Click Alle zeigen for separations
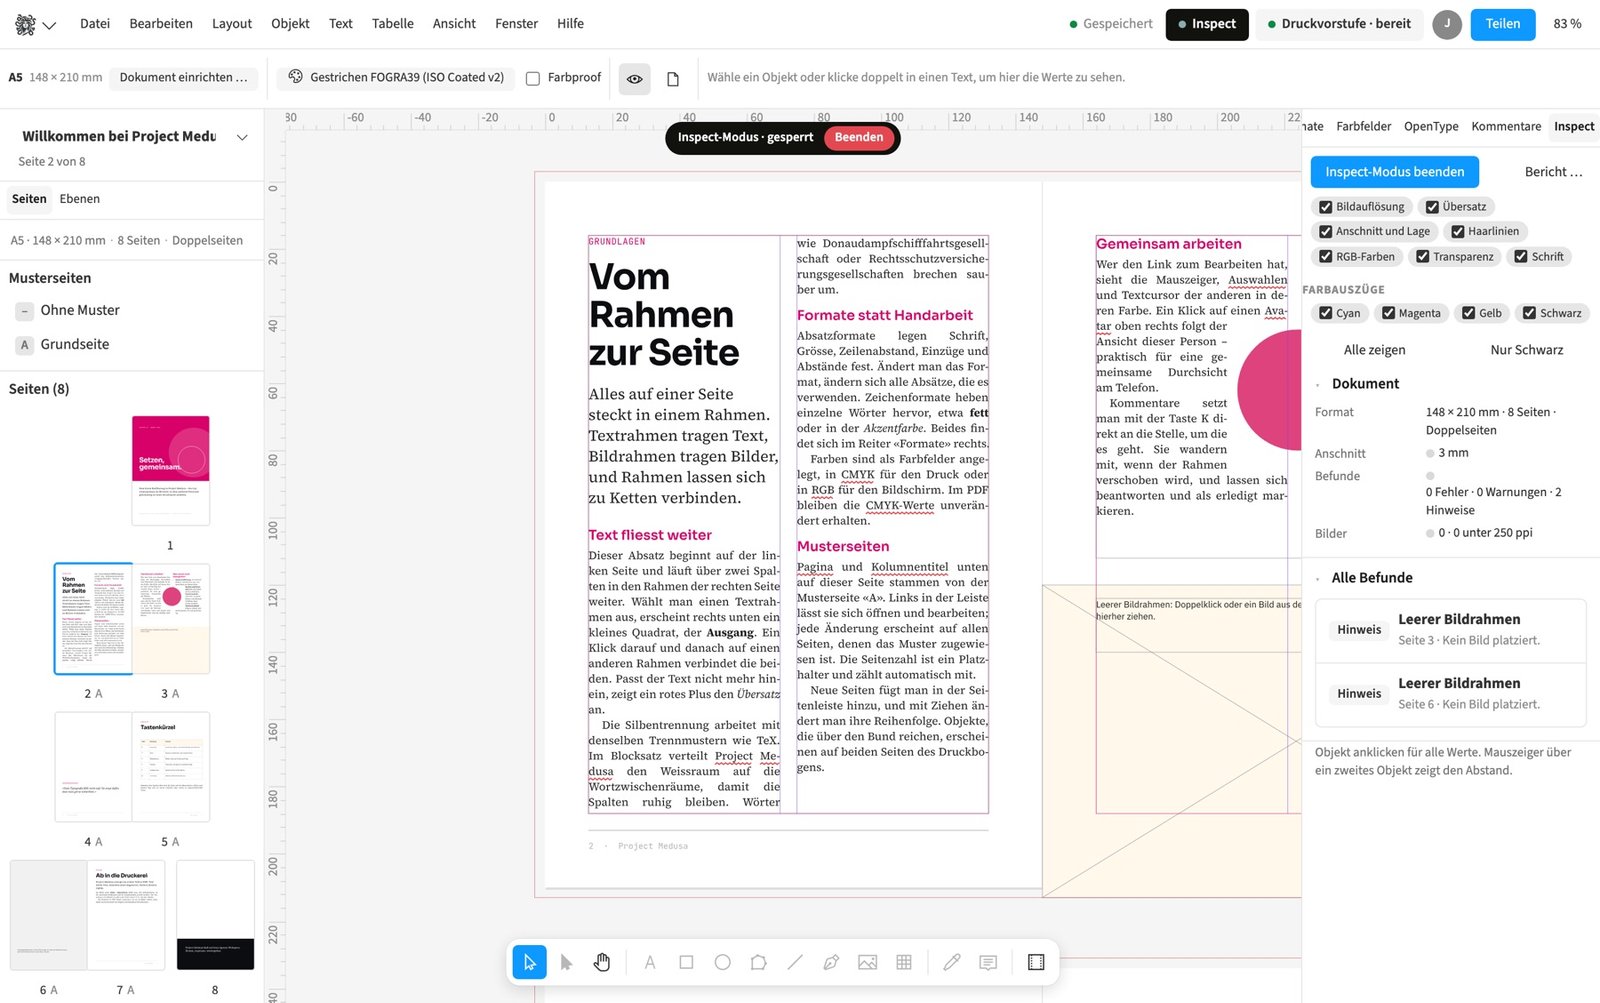Image resolution: width=1600 pixels, height=1003 pixels. tap(1374, 350)
